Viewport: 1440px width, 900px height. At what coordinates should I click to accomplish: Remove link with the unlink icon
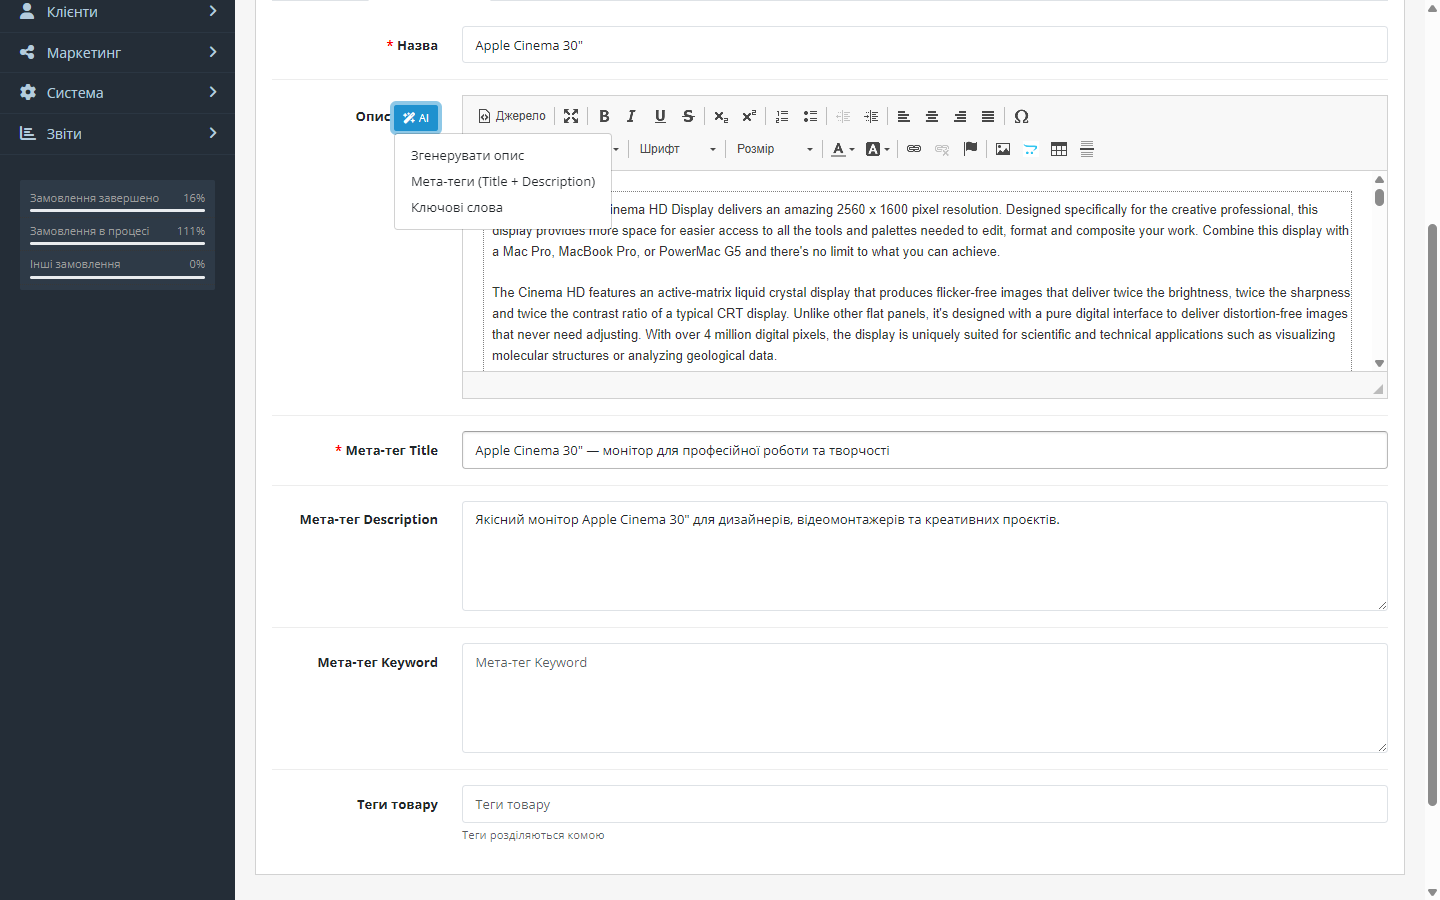942,149
